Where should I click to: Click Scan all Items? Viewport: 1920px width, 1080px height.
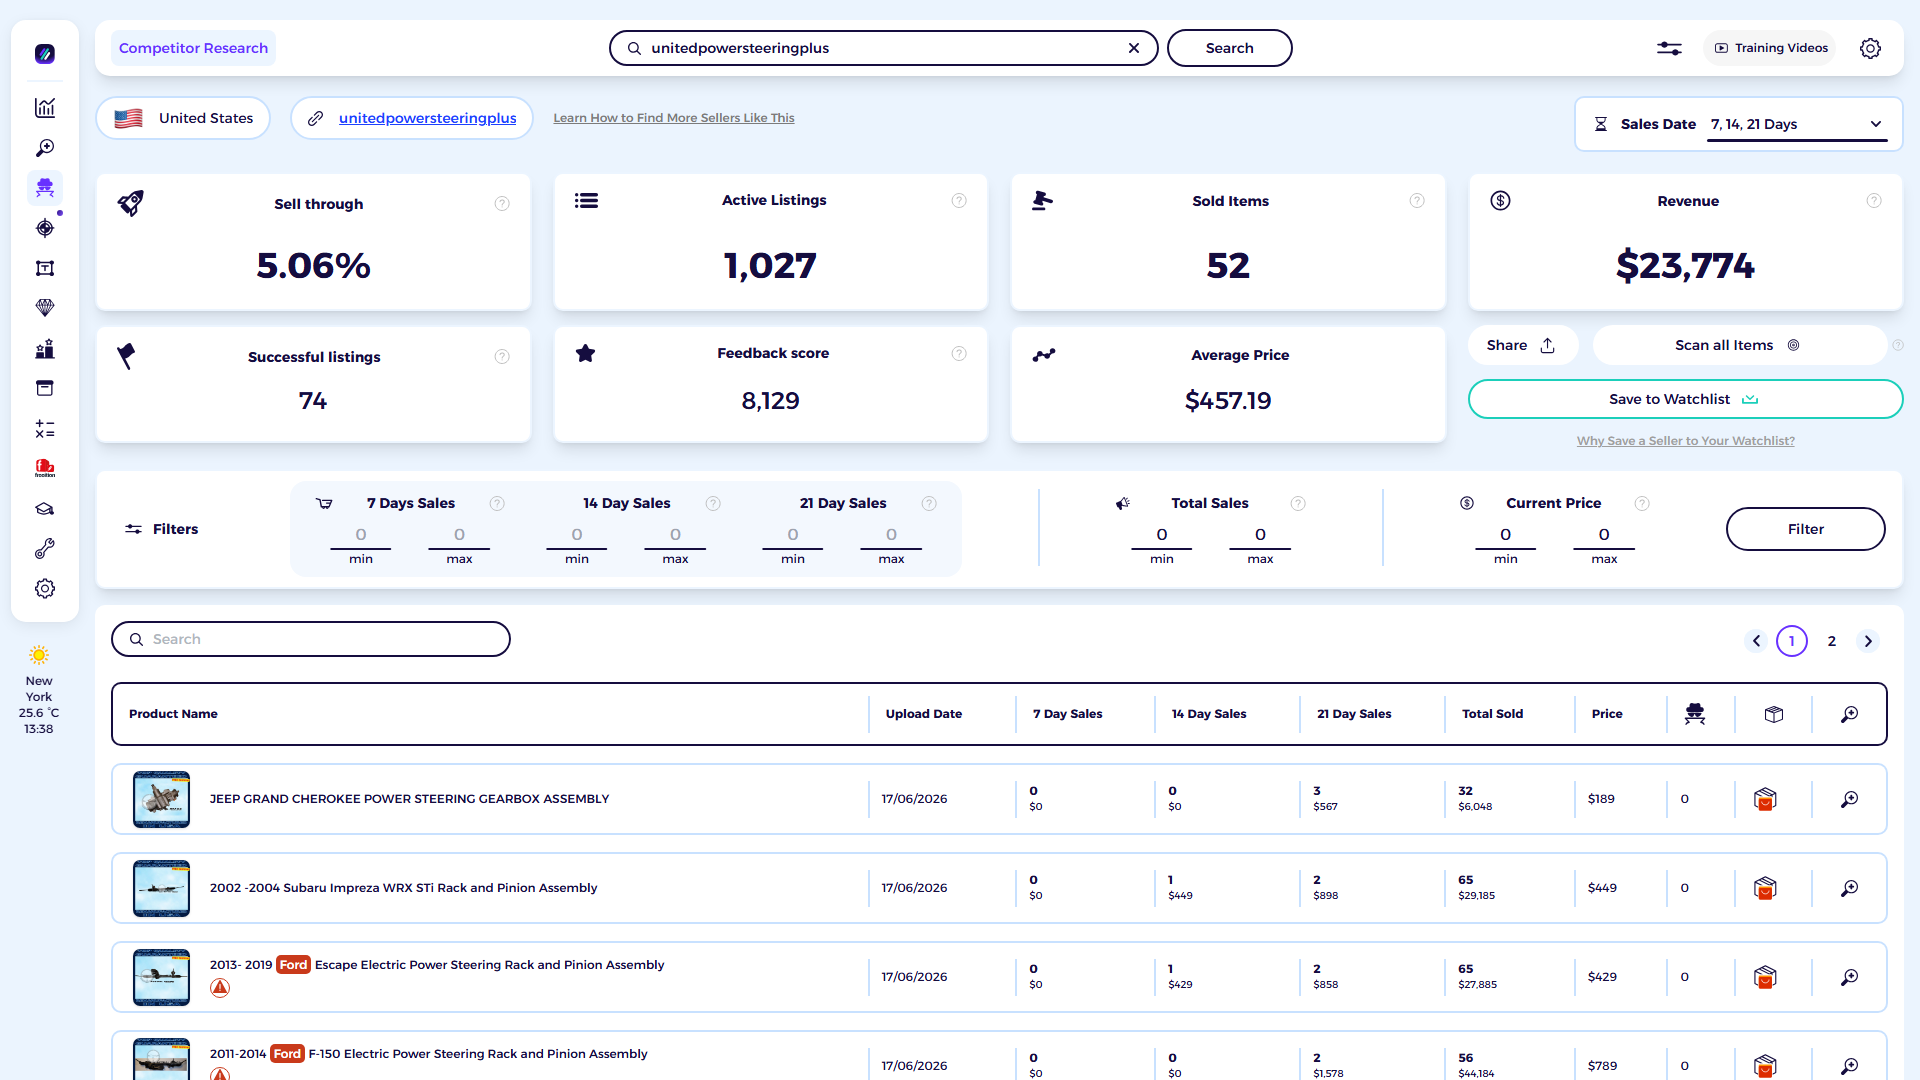[x=1738, y=345]
